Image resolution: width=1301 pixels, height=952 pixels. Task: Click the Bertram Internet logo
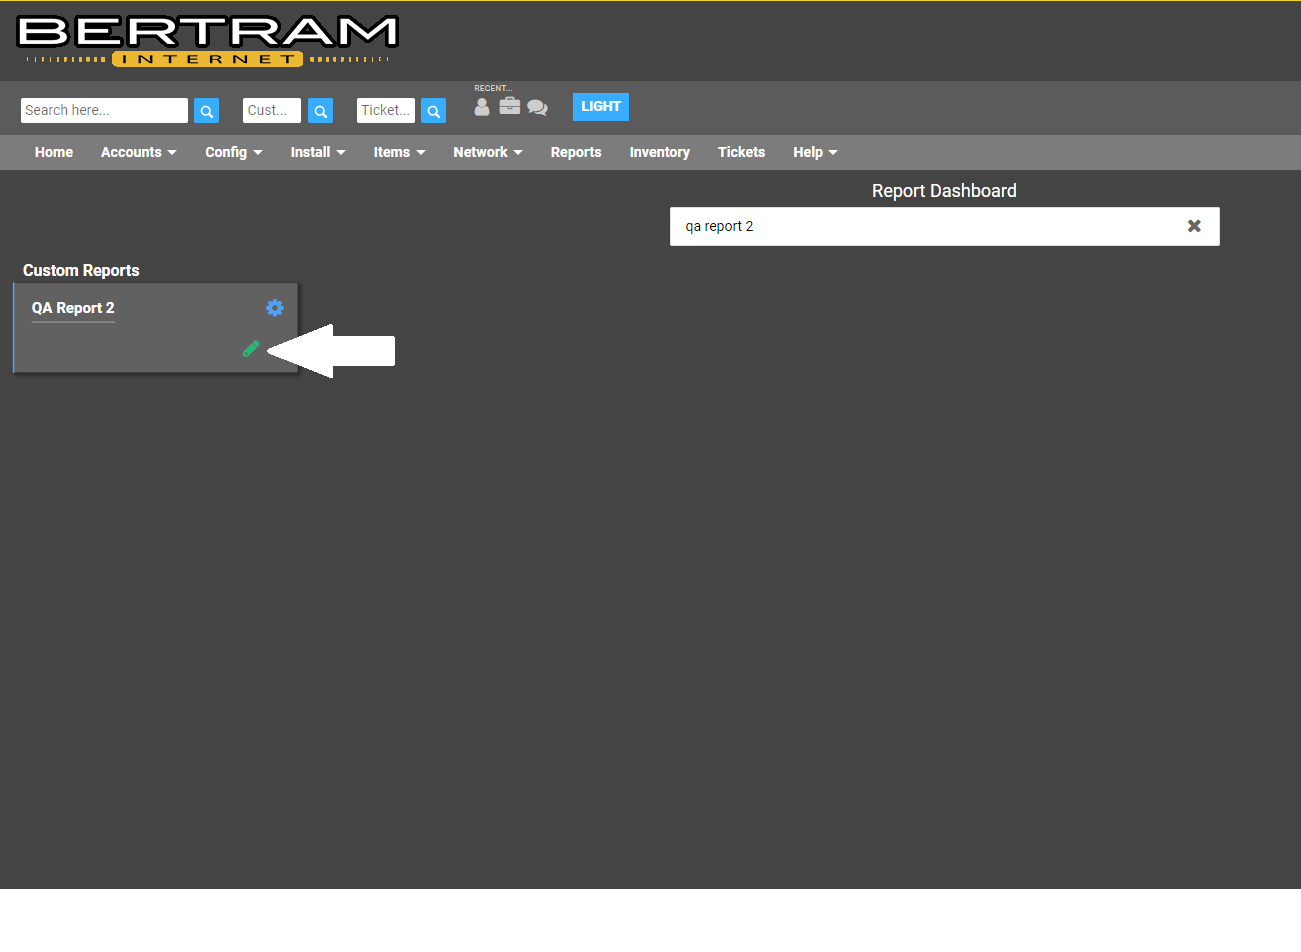[207, 41]
